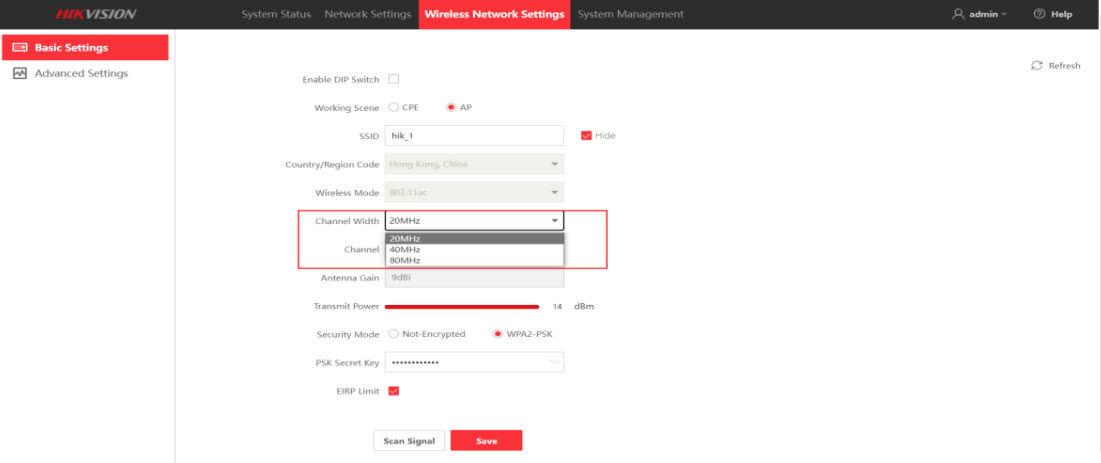Click the Refresh icon
Image resolution: width=1101 pixels, height=463 pixels.
tap(1037, 66)
